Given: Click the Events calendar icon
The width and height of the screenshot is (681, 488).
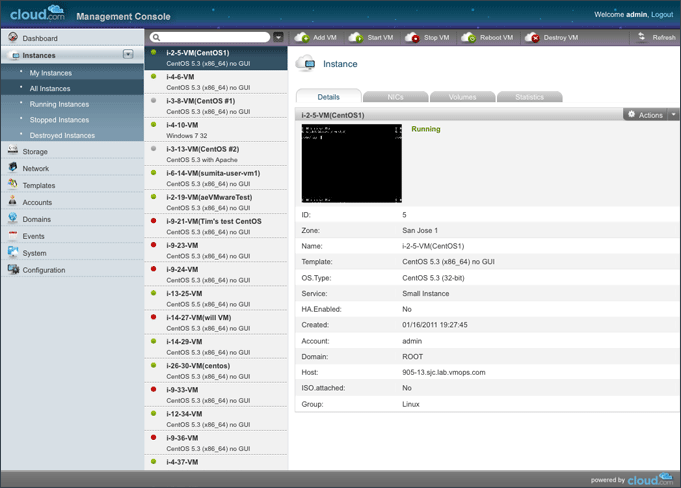Looking at the screenshot, I should 13,235.
